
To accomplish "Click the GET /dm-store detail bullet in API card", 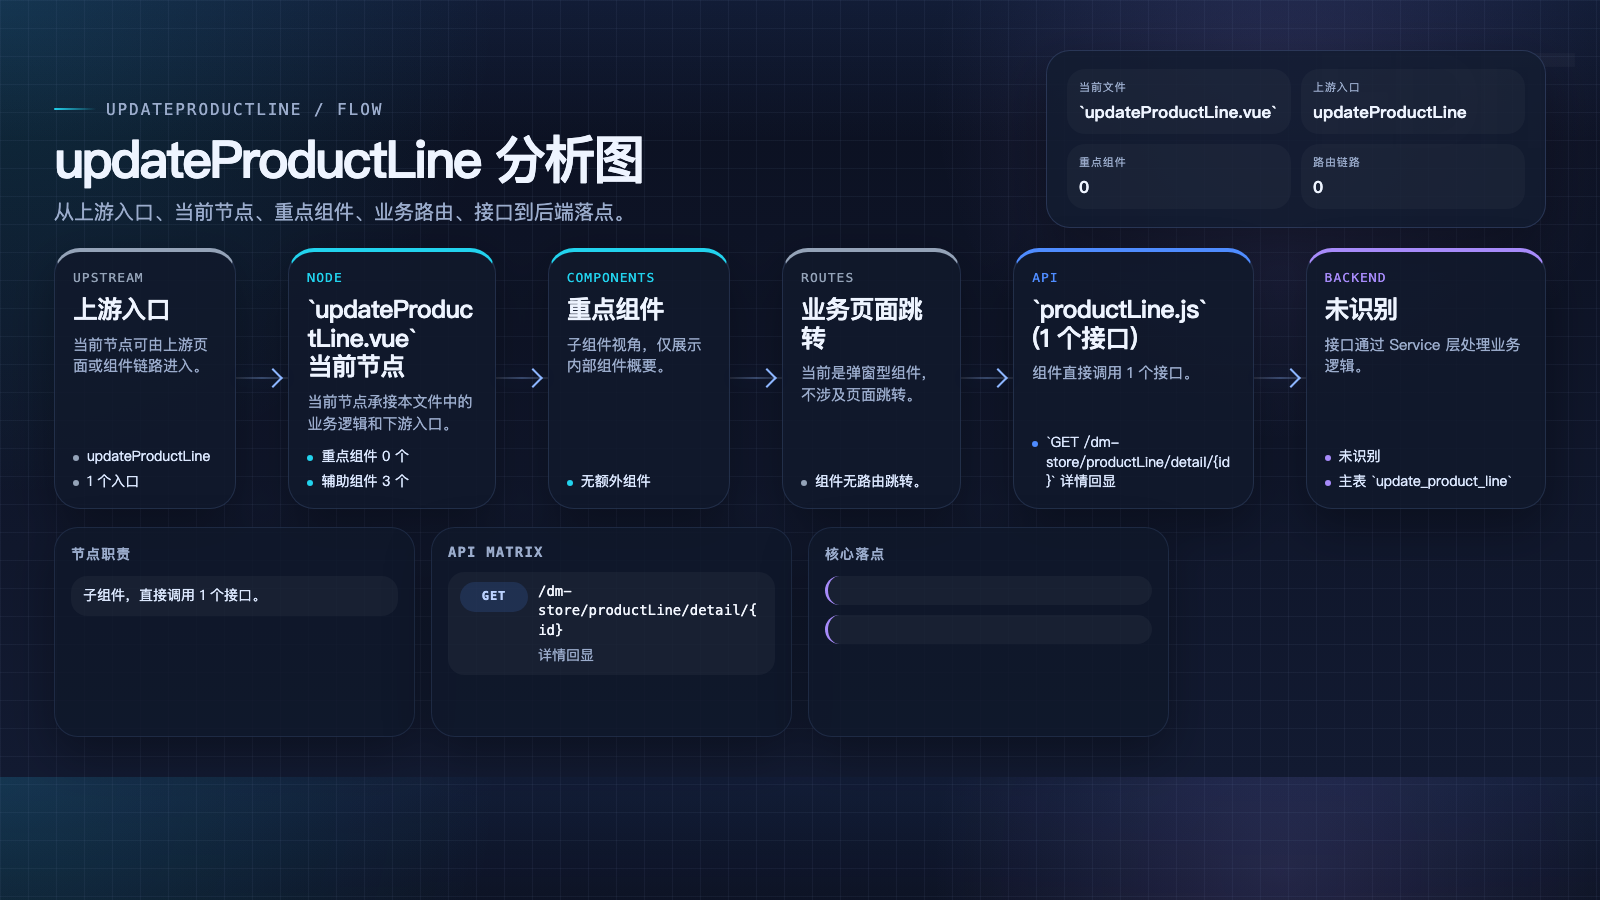I will click(1138, 461).
